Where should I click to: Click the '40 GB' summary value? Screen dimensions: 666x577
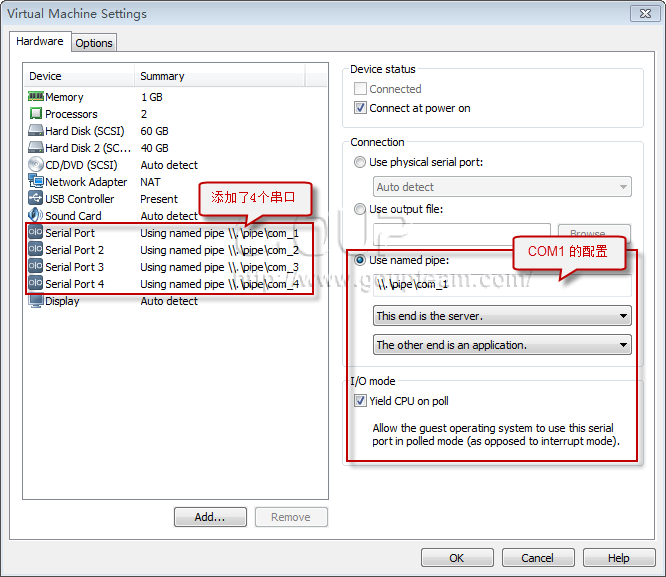(155, 148)
